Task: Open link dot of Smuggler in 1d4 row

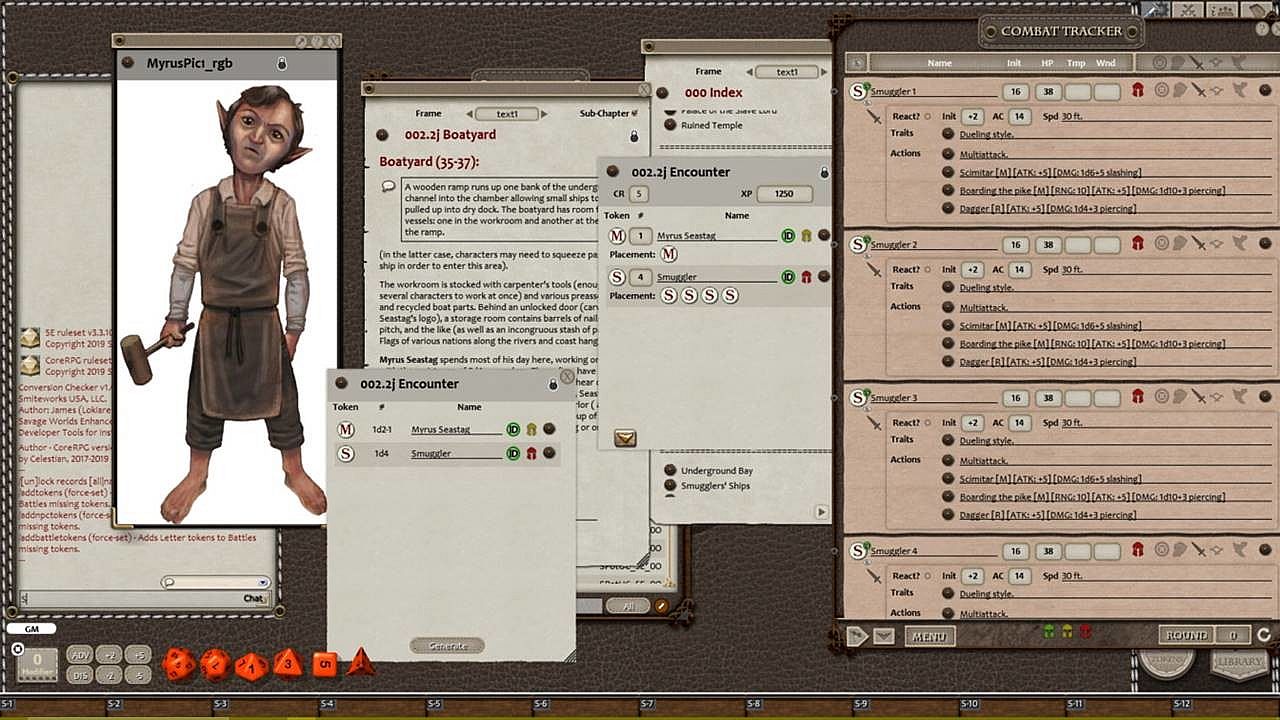Action: 549,453
